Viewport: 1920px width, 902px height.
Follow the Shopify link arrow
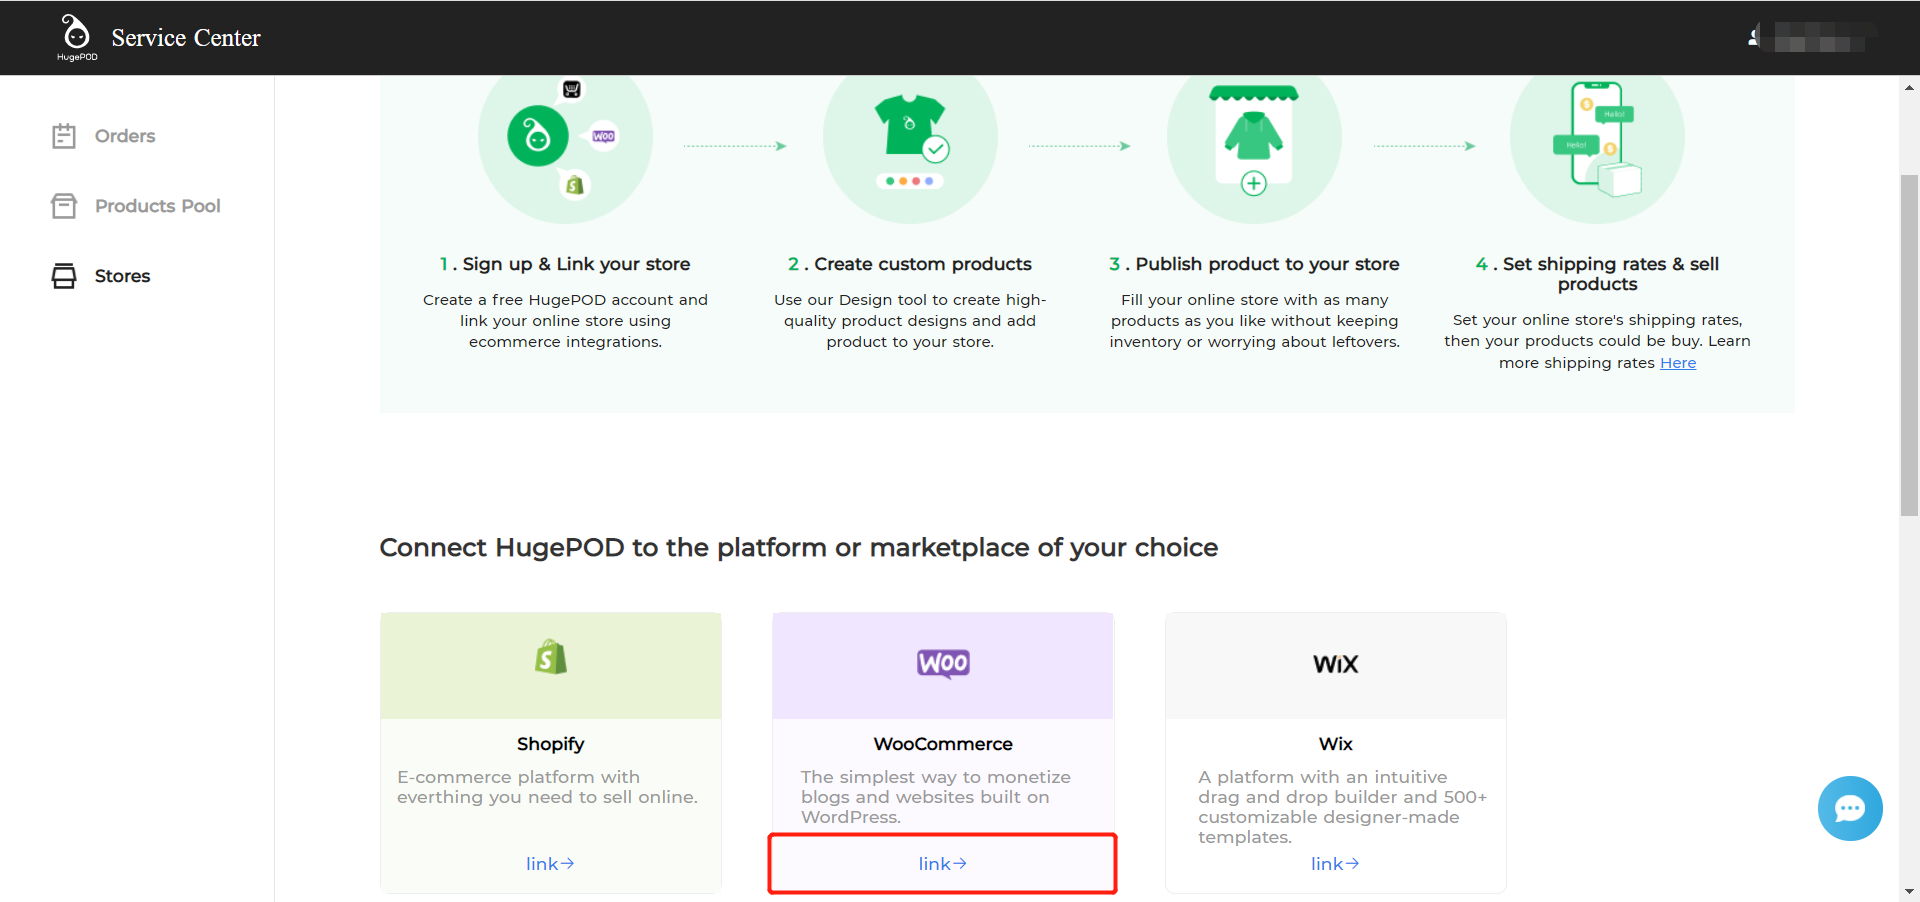(550, 864)
